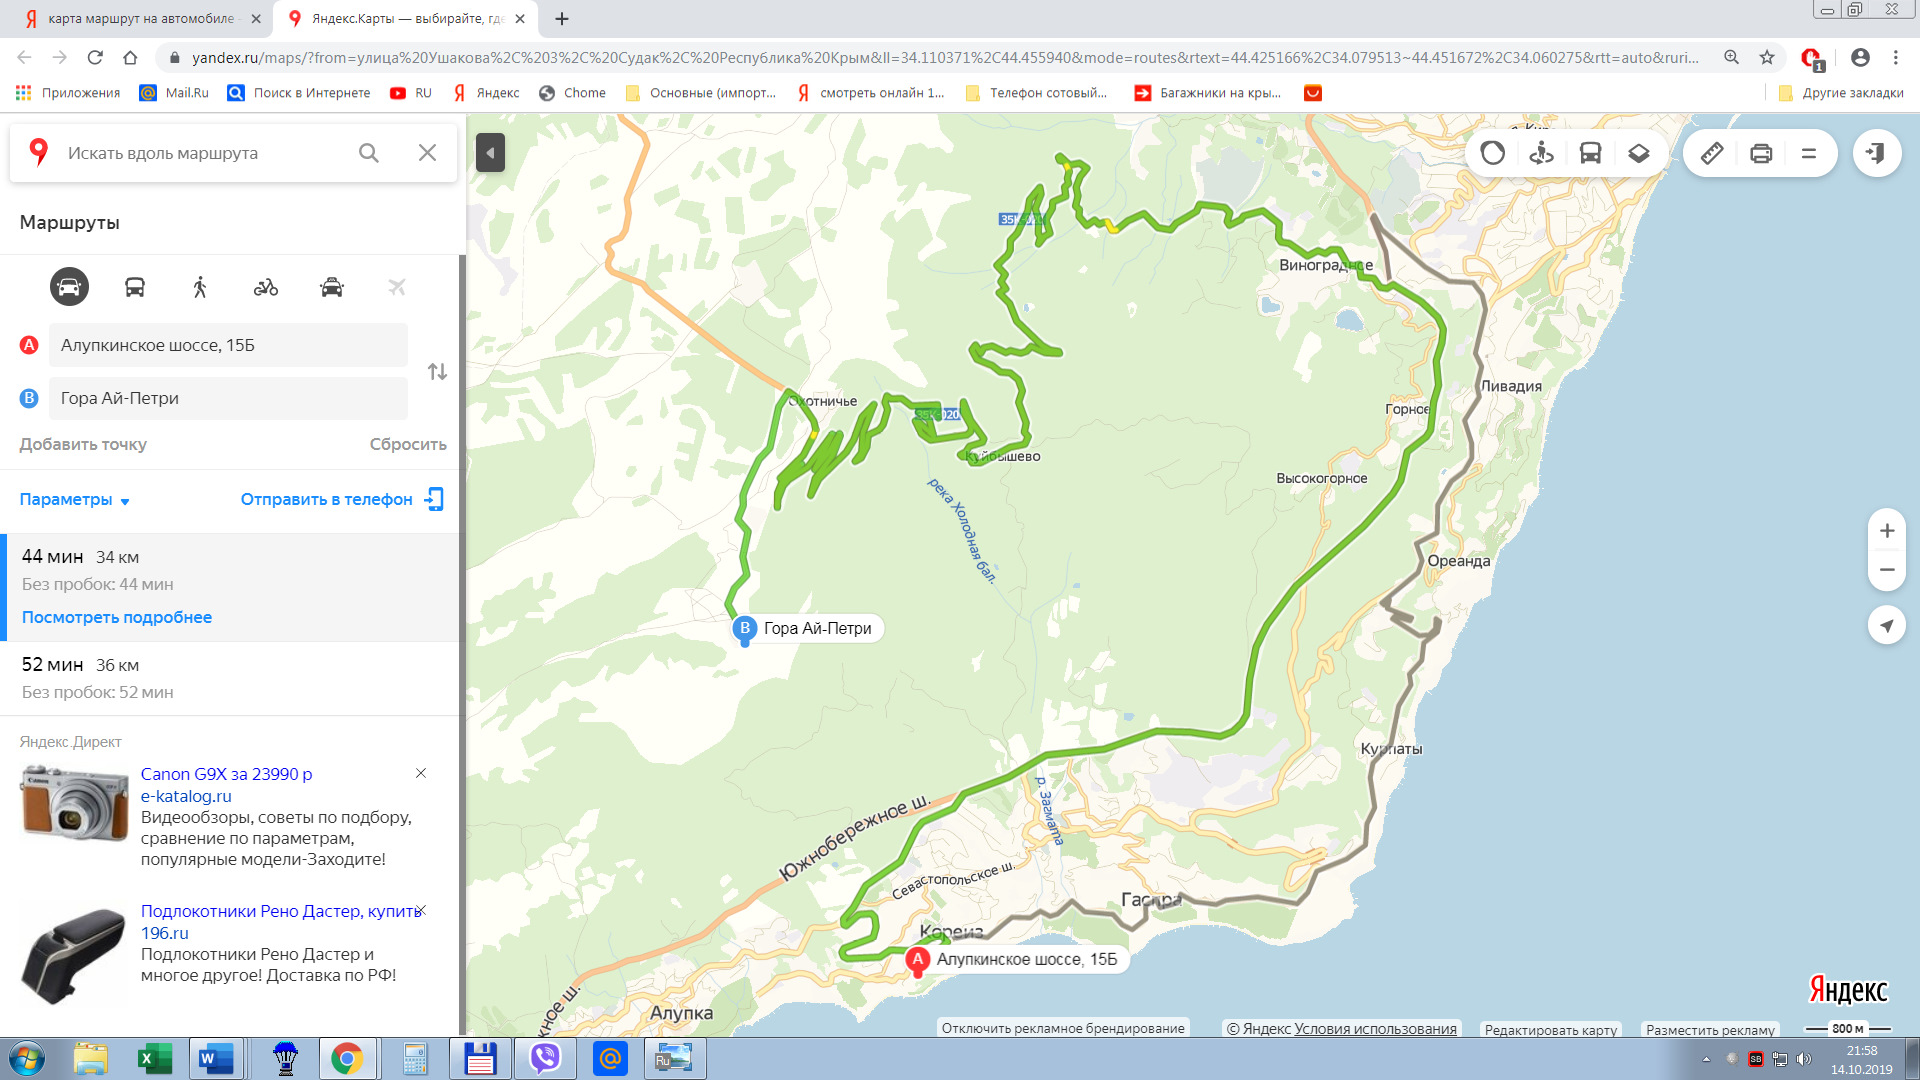Viewport: 1920px width, 1080px height.
Task: Open panoramas and street view layer
Action: coord(1541,153)
